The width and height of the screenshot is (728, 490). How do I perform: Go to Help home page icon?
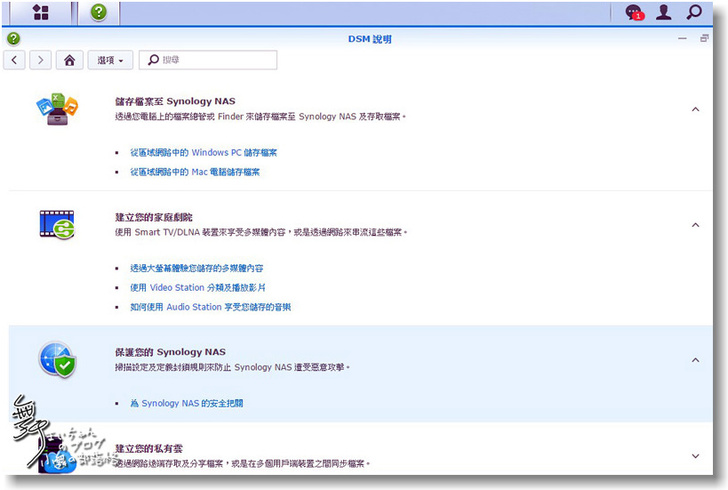[x=69, y=60]
